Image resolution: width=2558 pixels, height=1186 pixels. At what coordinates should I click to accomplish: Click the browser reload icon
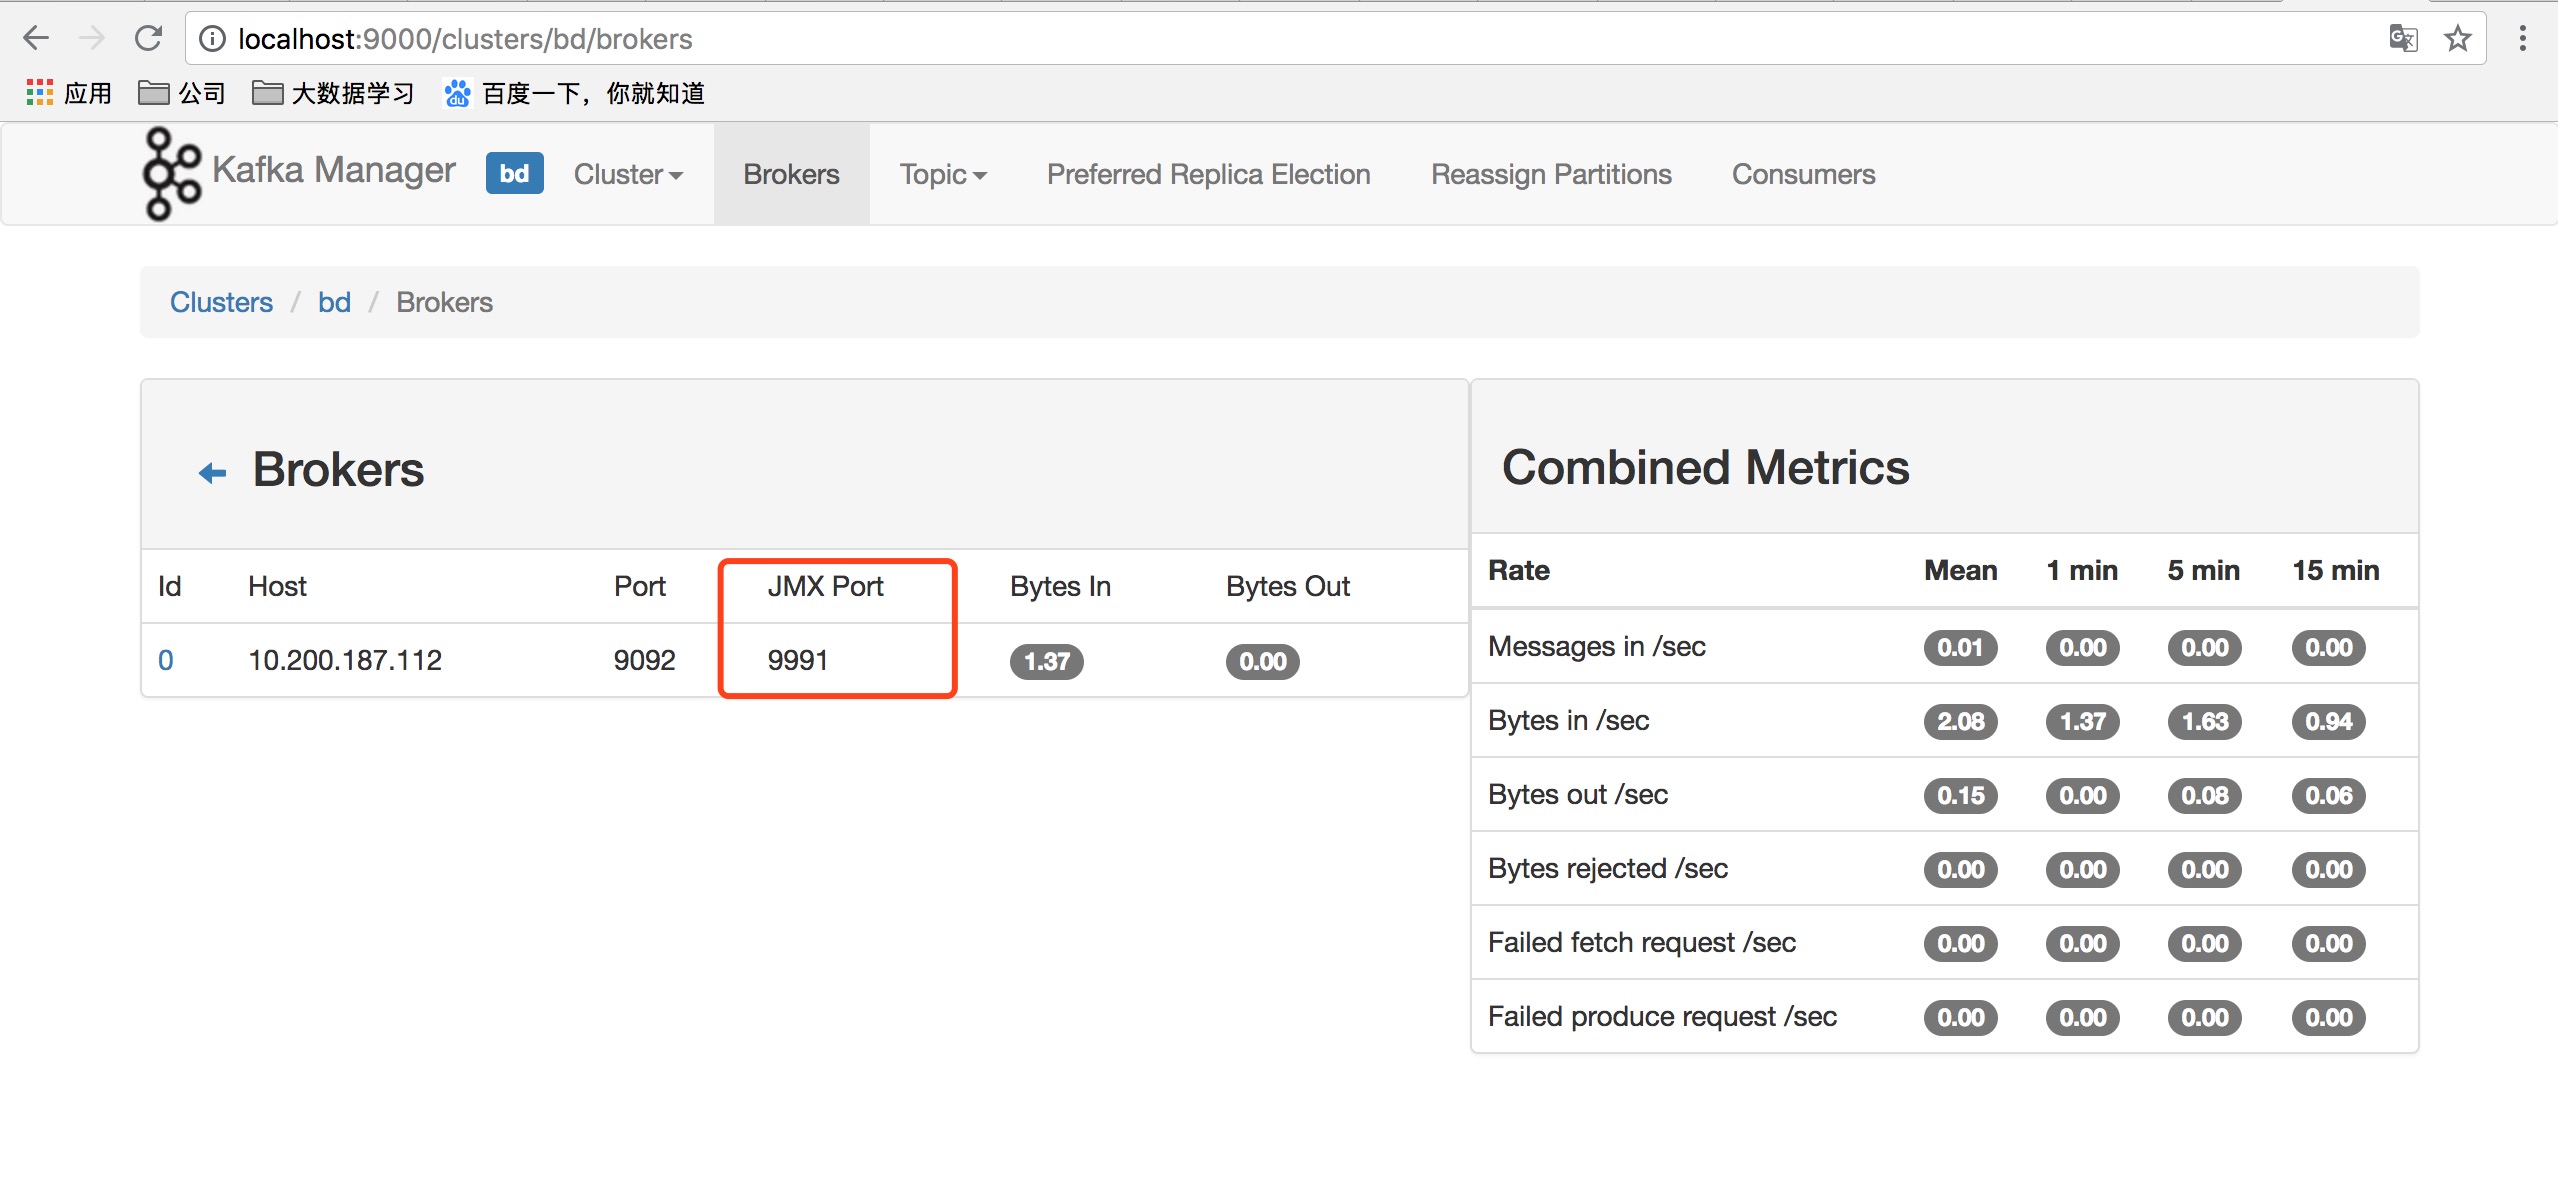tap(148, 39)
